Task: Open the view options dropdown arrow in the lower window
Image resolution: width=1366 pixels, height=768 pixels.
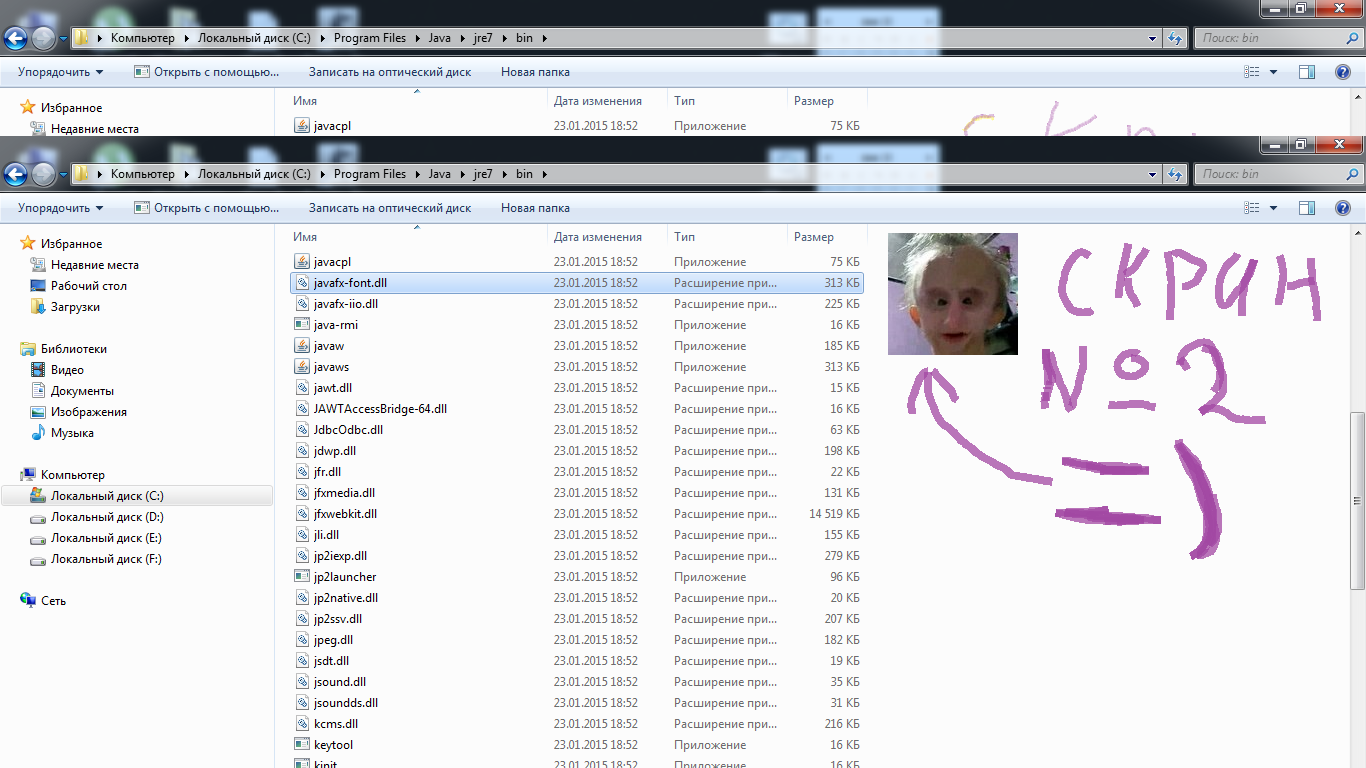Action: pyautogui.click(x=1273, y=208)
